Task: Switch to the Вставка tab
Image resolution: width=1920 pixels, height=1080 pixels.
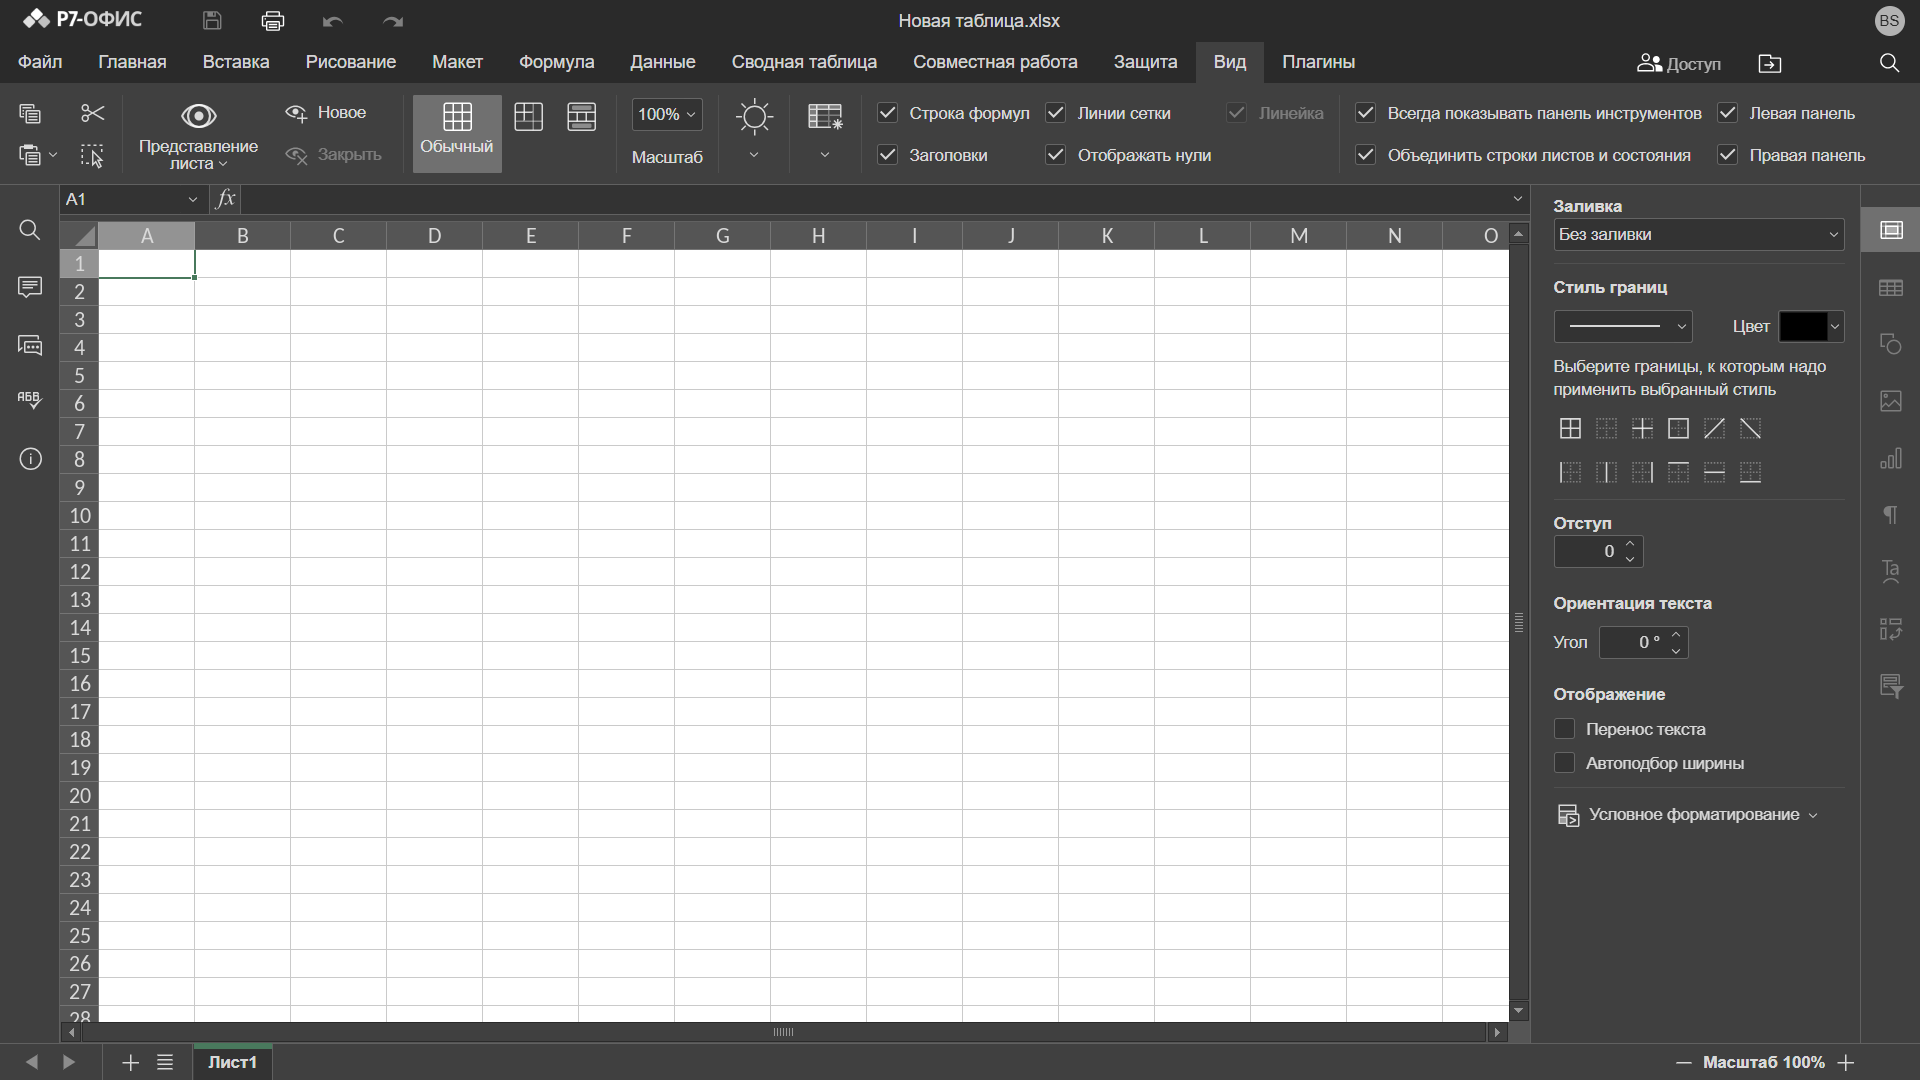Action: (x=235, y=62)
